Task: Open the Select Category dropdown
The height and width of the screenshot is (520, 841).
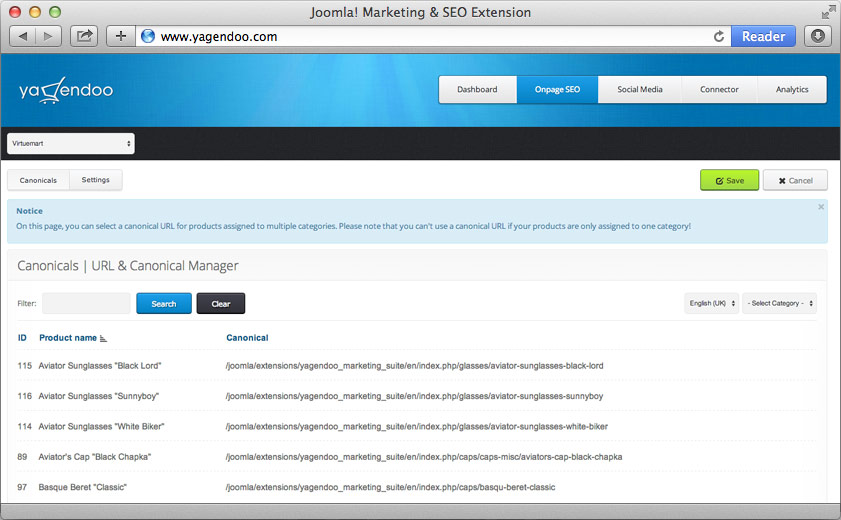Action: pos(780,303)
